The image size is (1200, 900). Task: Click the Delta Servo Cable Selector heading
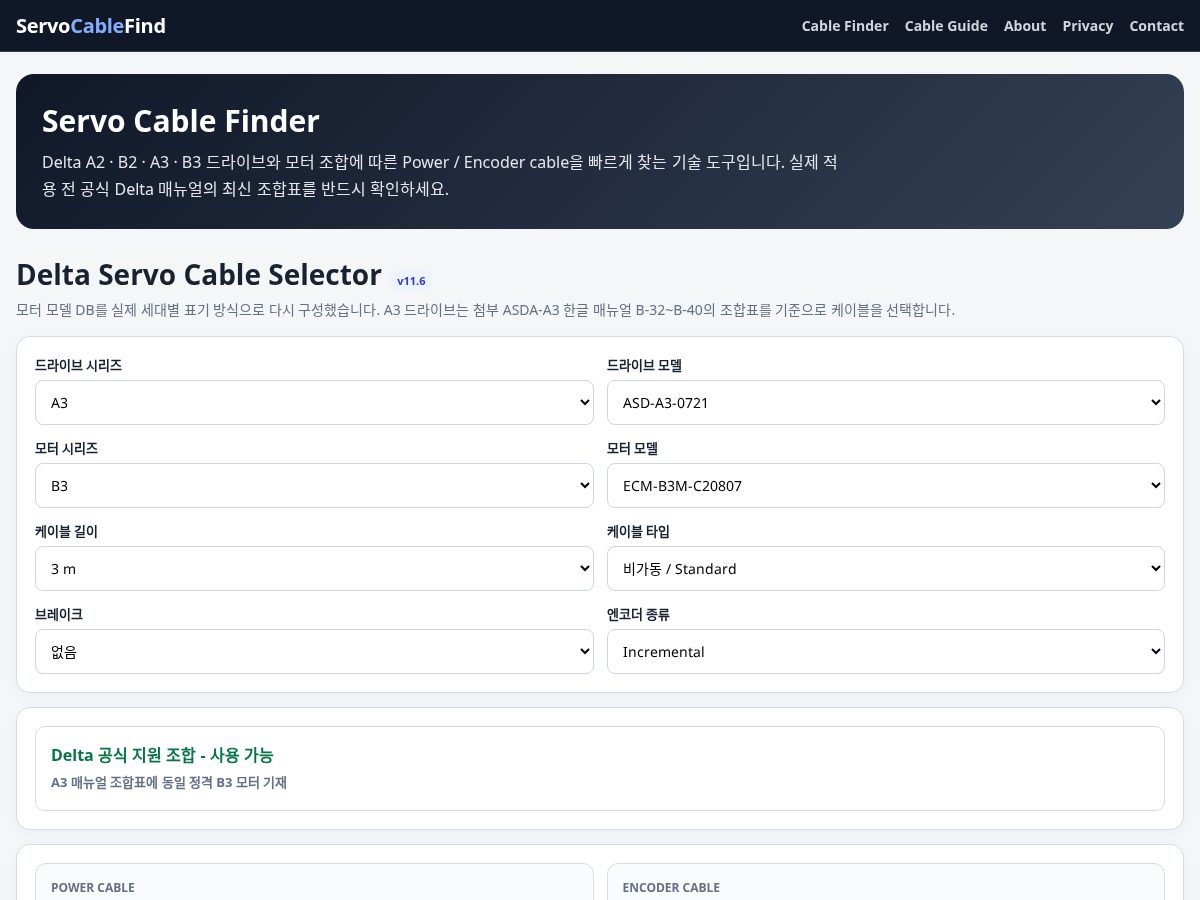(x=199, y=275)
